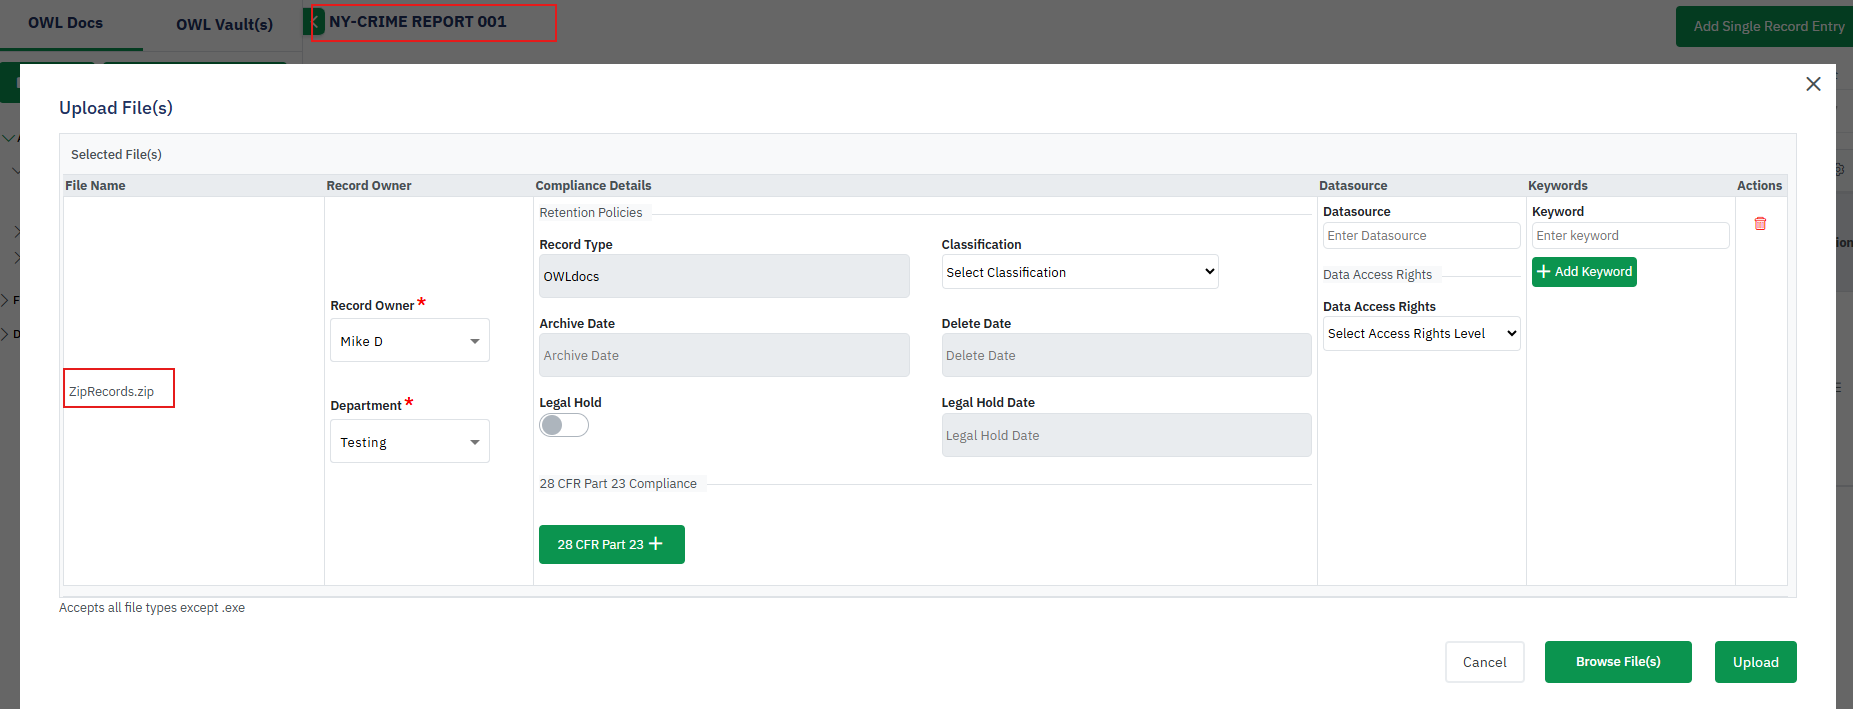Click the back arrow beside NY-CRIME REPORT 001
The height and width of the screenshot is (709, 1853).
(316, 22)
